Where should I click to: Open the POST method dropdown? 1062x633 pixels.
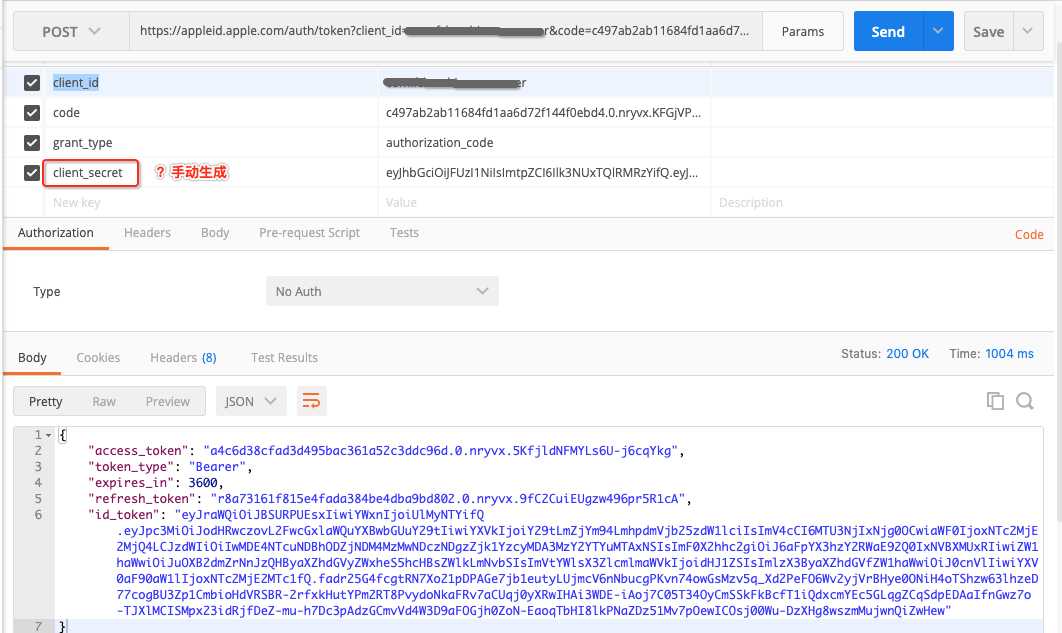point(71,31)
